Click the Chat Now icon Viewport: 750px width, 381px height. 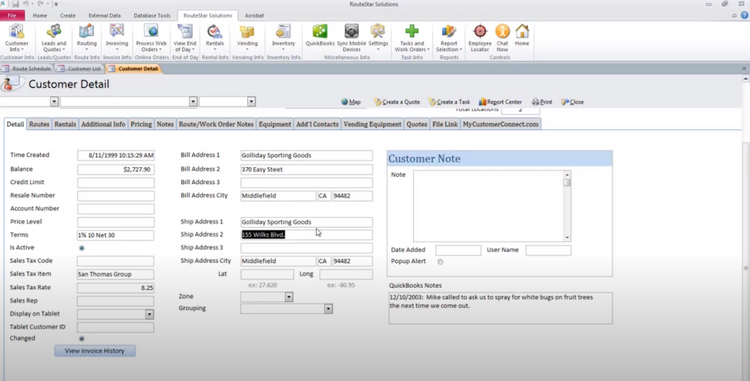tap(502, 37)
